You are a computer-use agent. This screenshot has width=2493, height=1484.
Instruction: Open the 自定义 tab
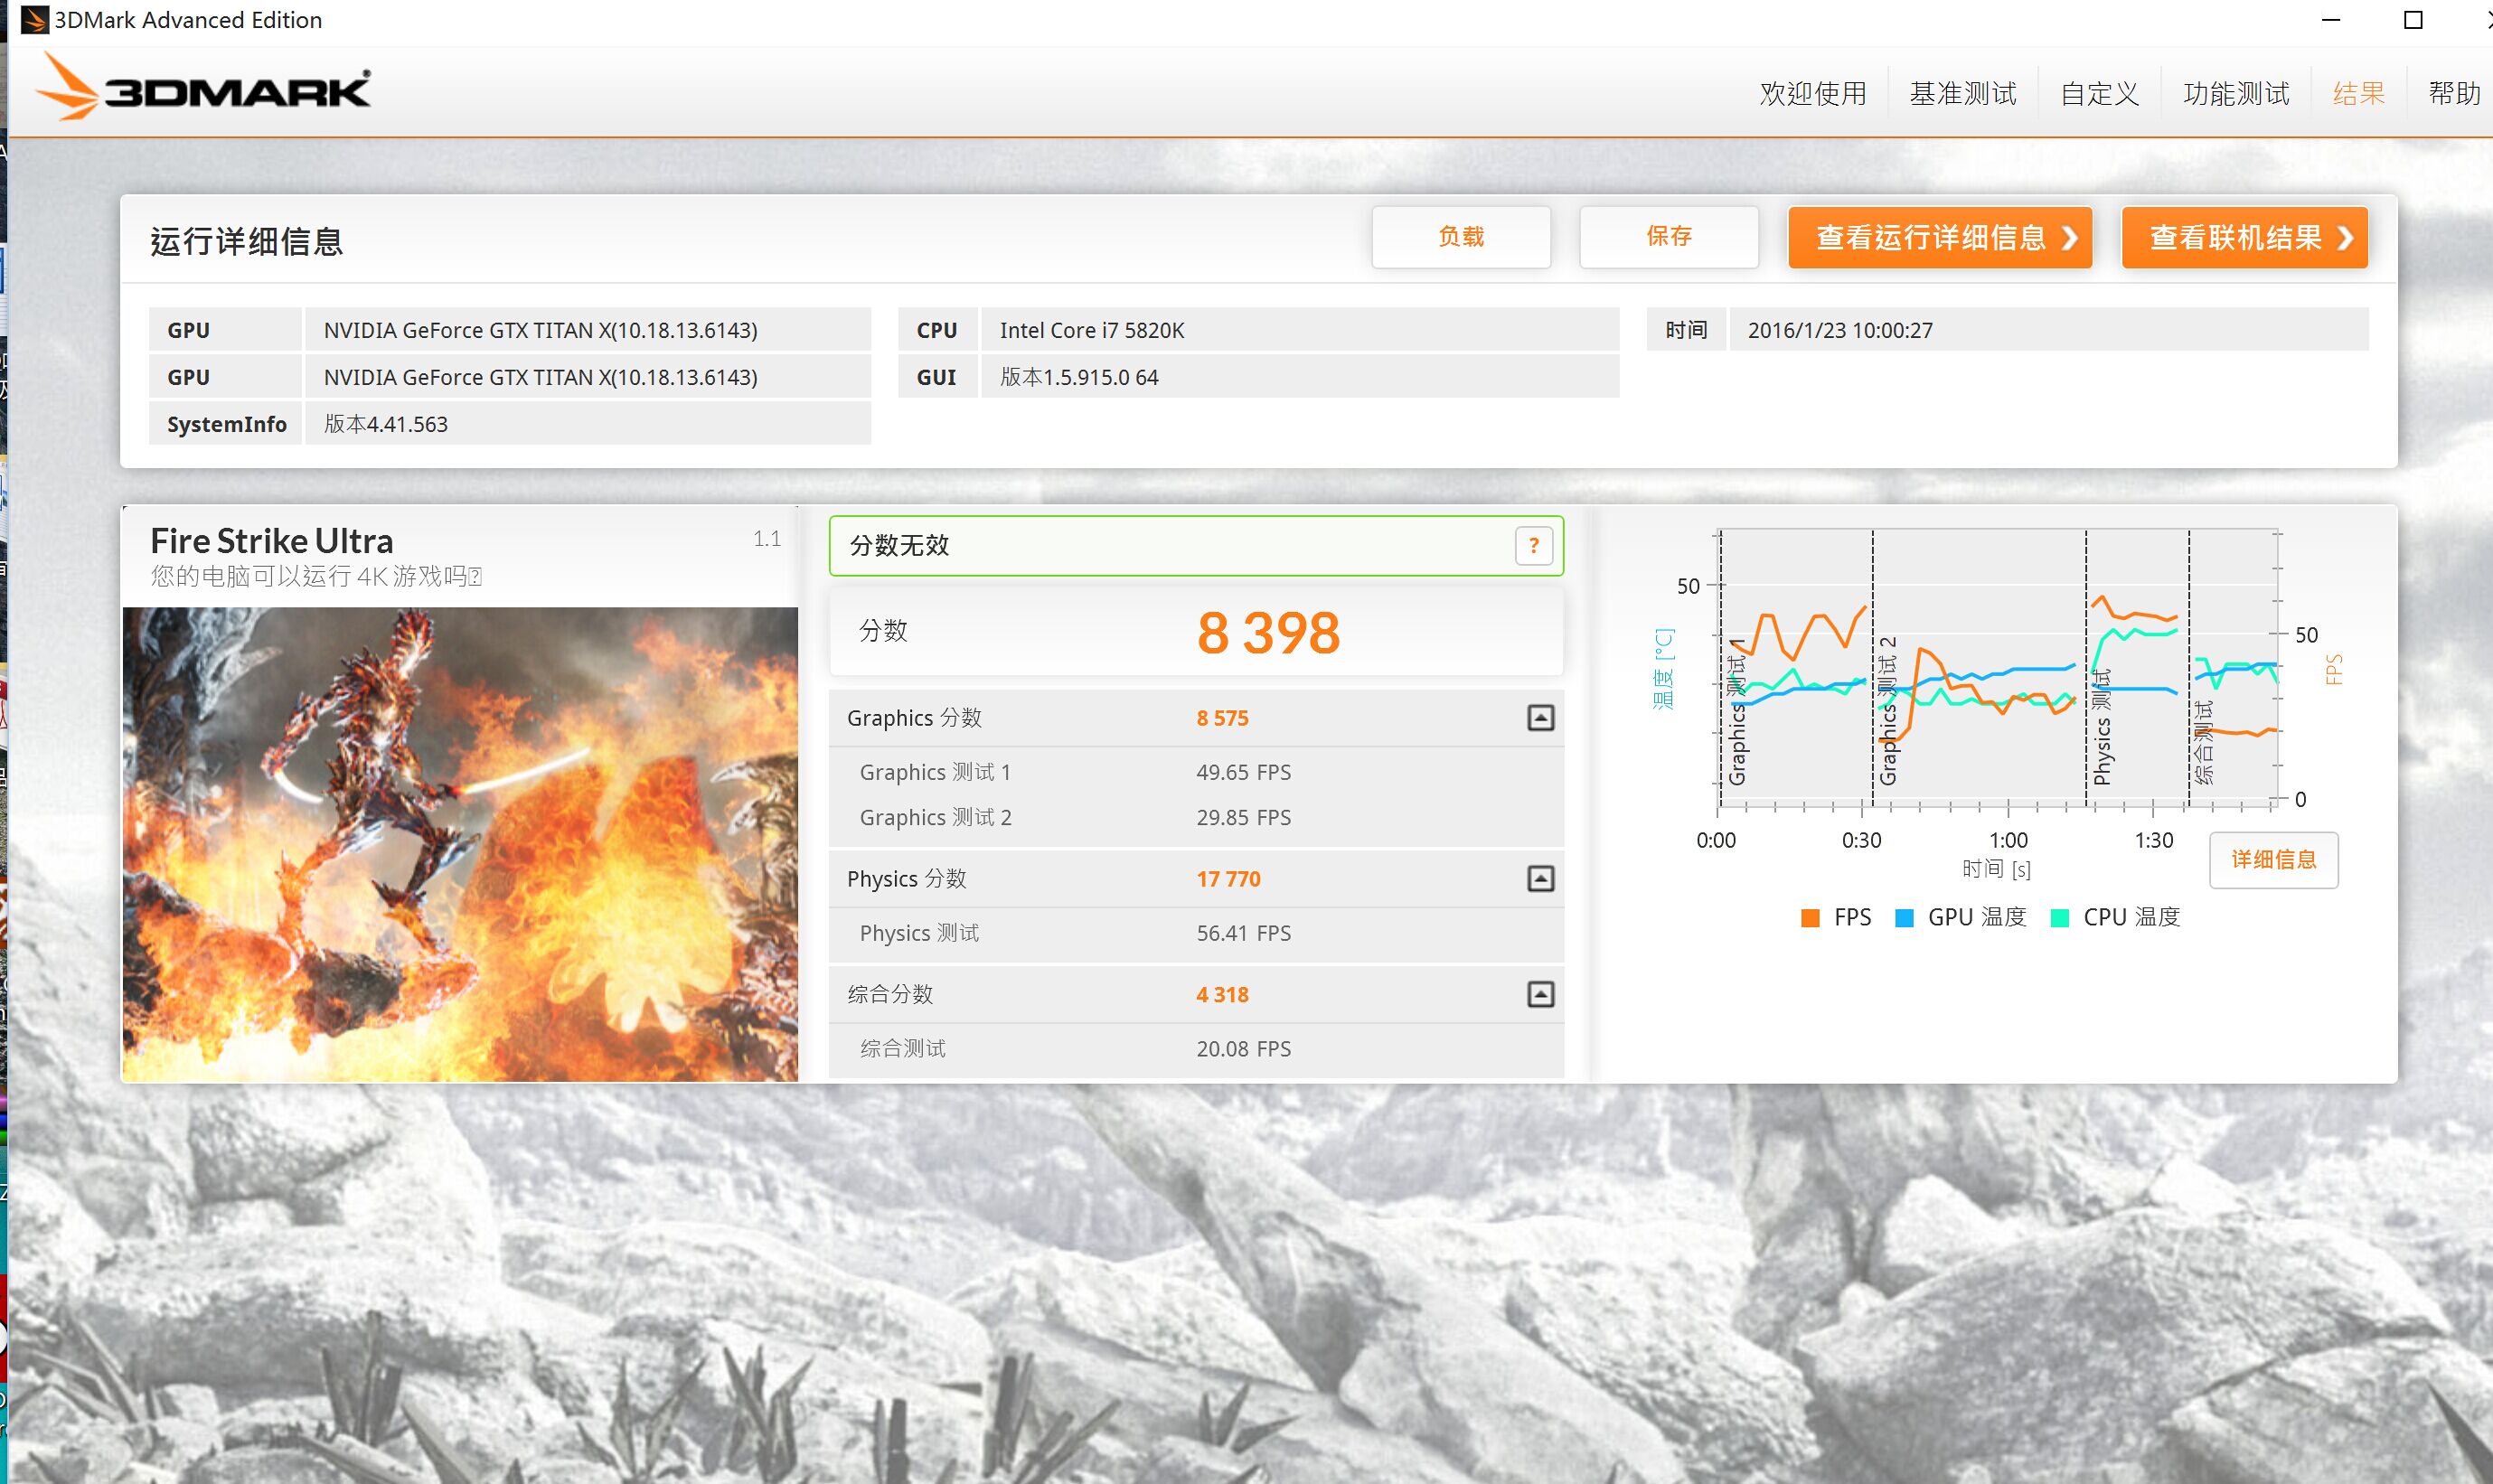(2100, 94)
